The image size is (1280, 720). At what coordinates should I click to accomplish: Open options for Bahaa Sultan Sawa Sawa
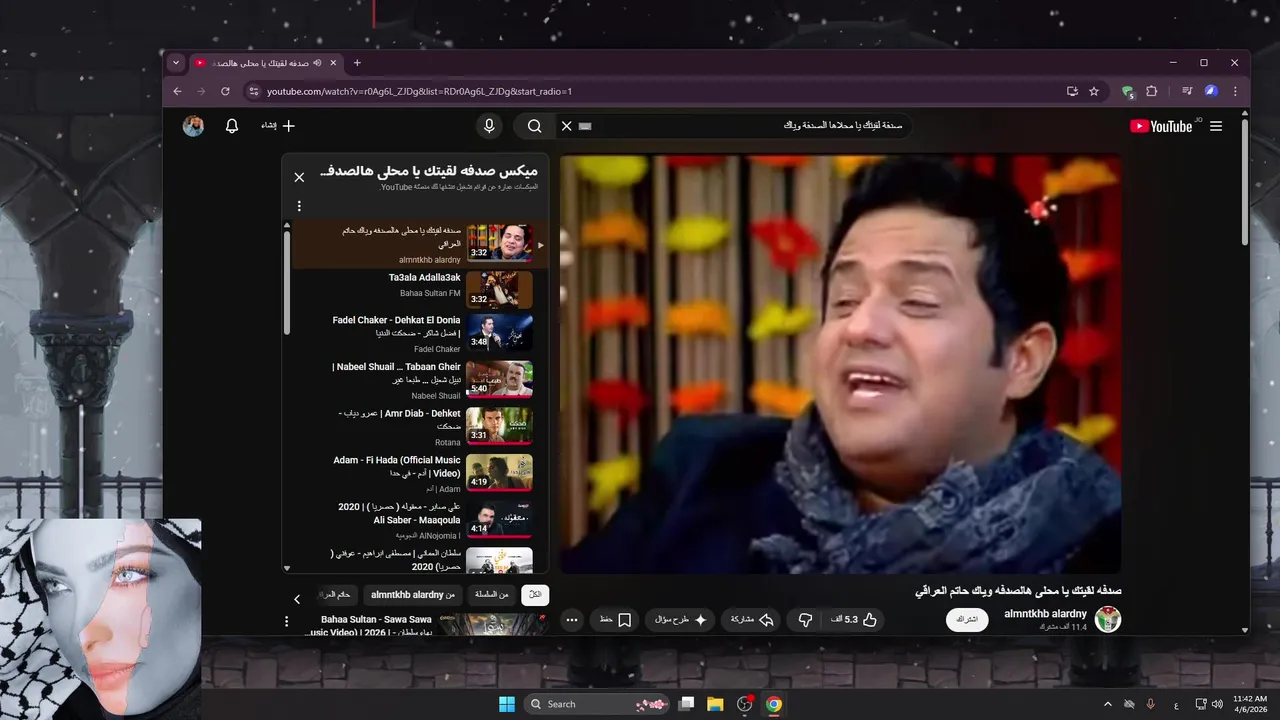point(287,621)
